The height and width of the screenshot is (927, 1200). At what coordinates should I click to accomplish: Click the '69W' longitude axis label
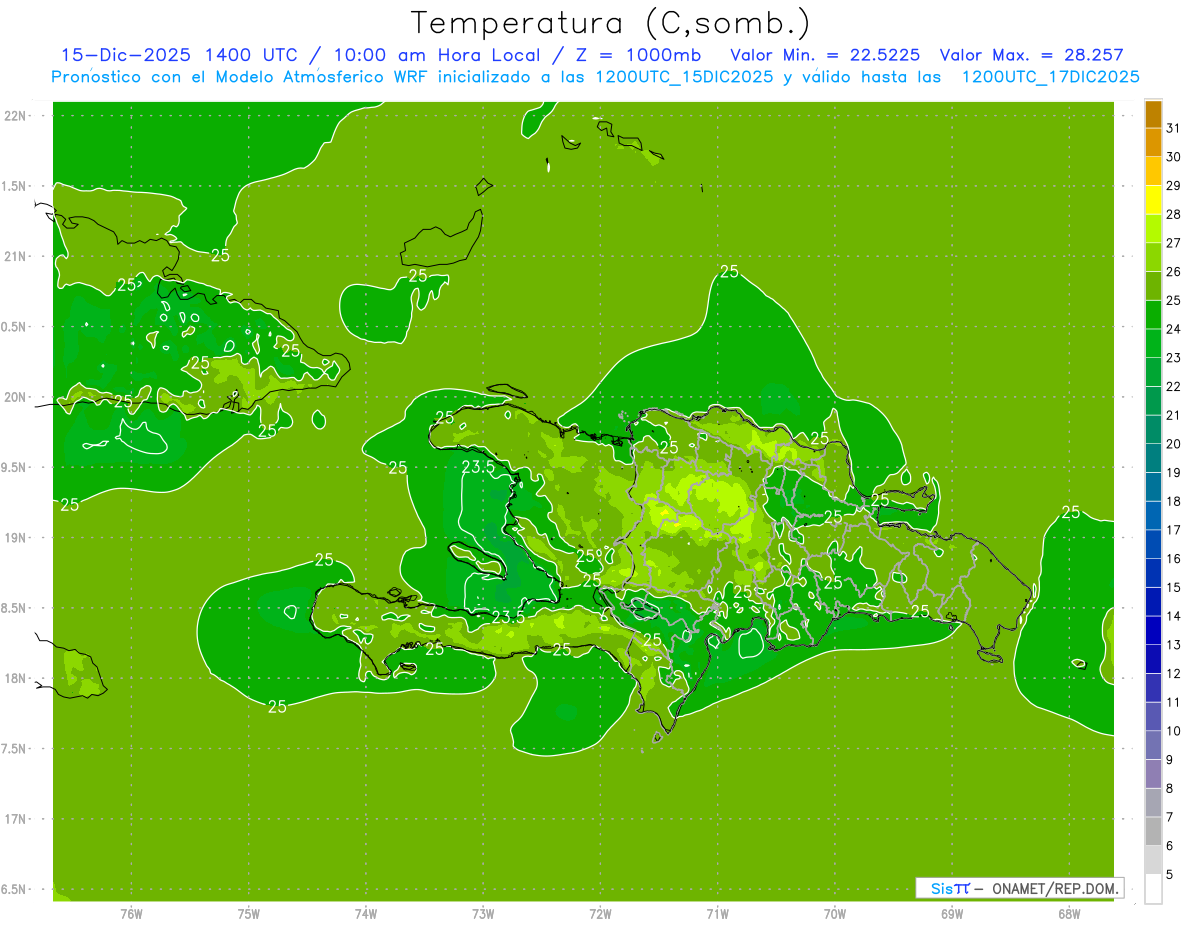(x=952, y=913)
